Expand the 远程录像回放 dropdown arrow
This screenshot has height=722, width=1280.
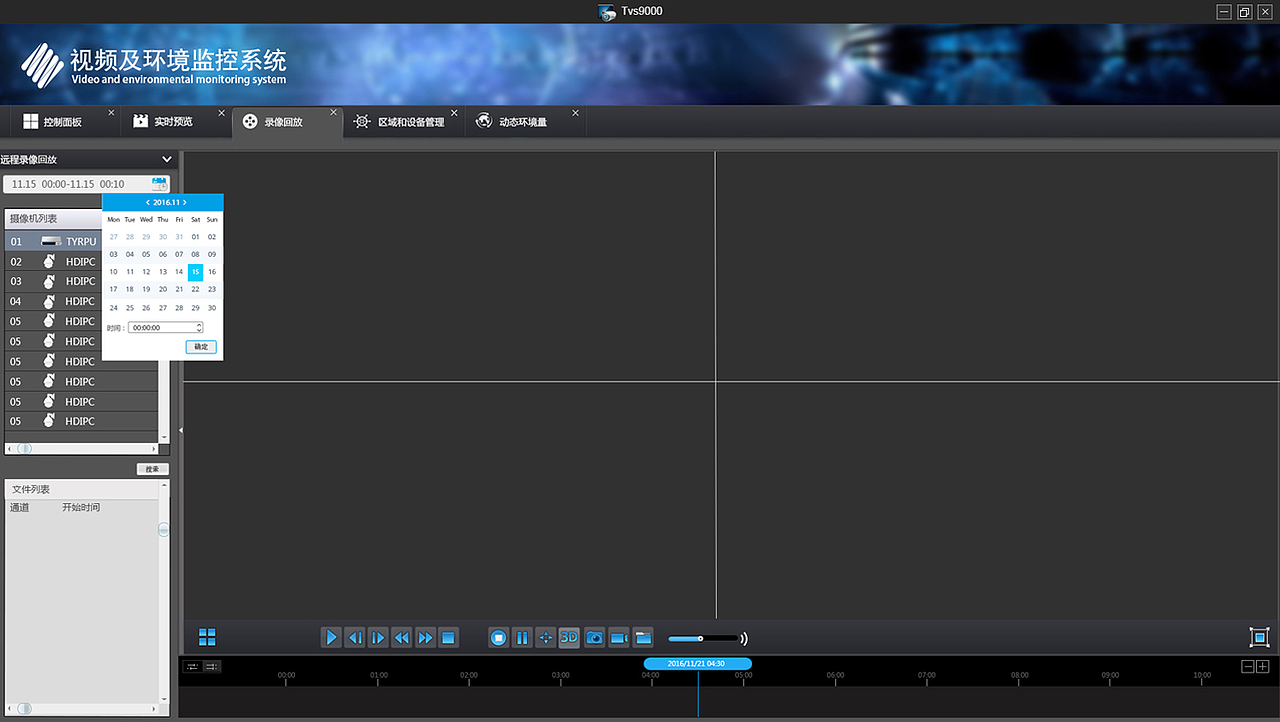tap(167, 159)
